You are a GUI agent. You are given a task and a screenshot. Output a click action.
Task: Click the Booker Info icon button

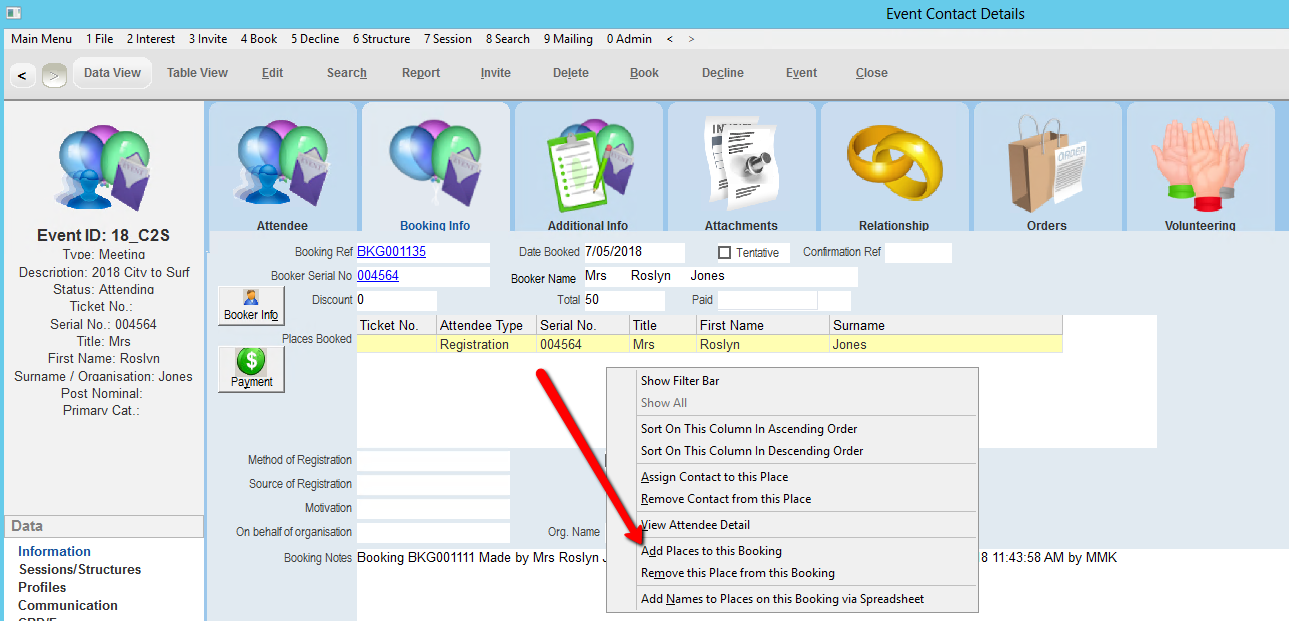(251, 305)
